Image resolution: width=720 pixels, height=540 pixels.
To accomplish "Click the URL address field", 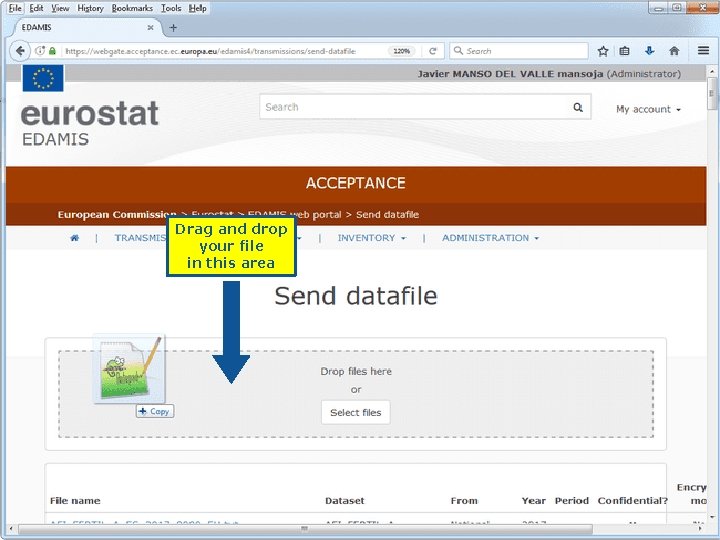I will pyautogui.click(x=225, y=51).
